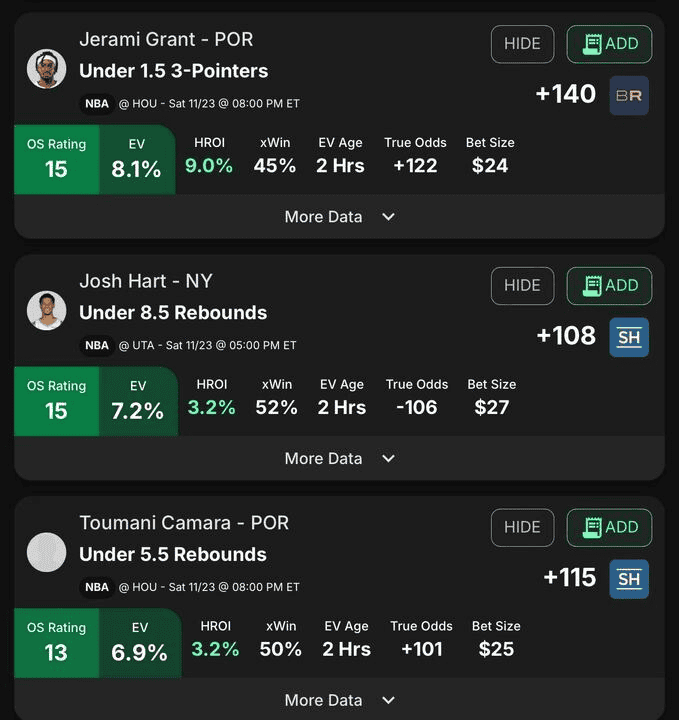679x720 pixels.
Task: Click Toumani Camara's blank avatar
Action: tap(46, 552)
